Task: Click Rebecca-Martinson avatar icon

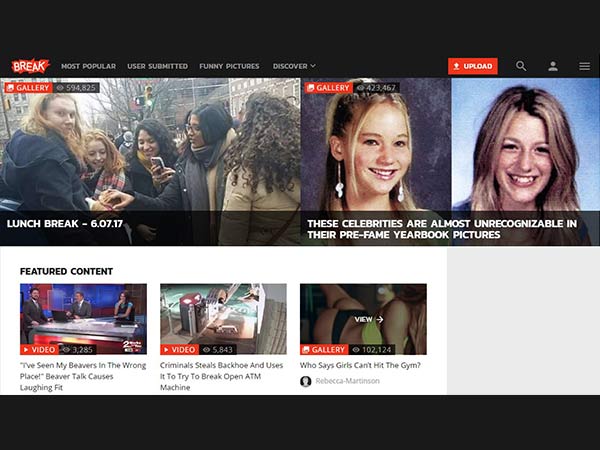Action: click(306, 381)
